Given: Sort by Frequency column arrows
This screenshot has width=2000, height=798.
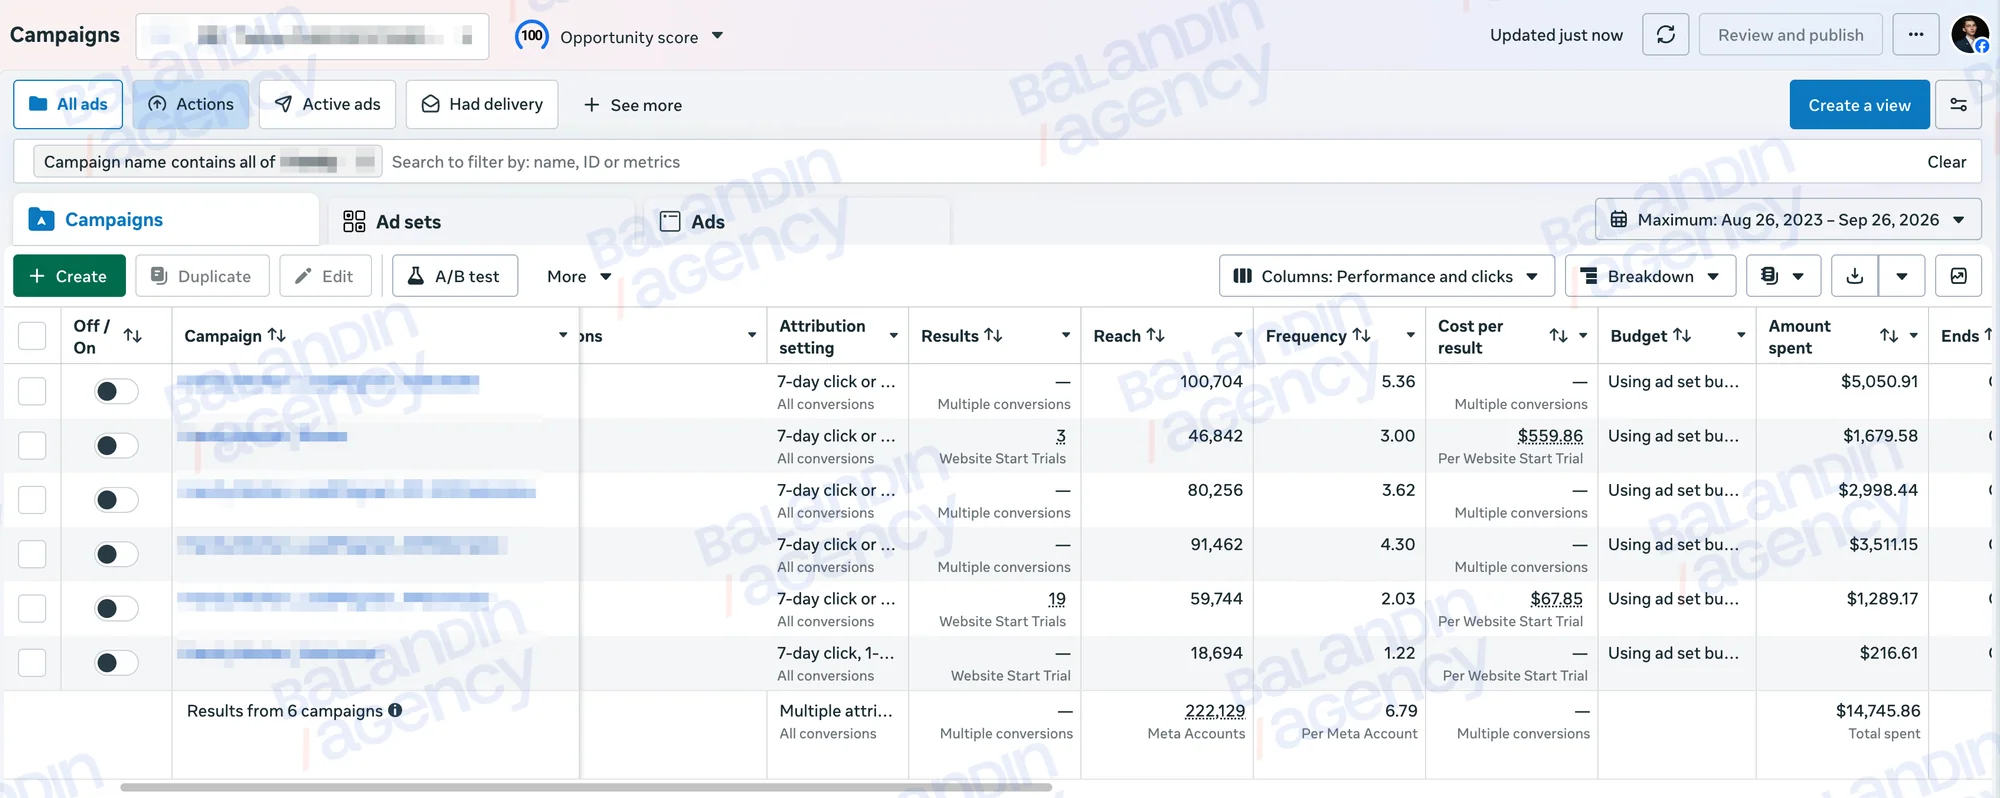Looking at the screenshot, I should tap(1361, 335).
